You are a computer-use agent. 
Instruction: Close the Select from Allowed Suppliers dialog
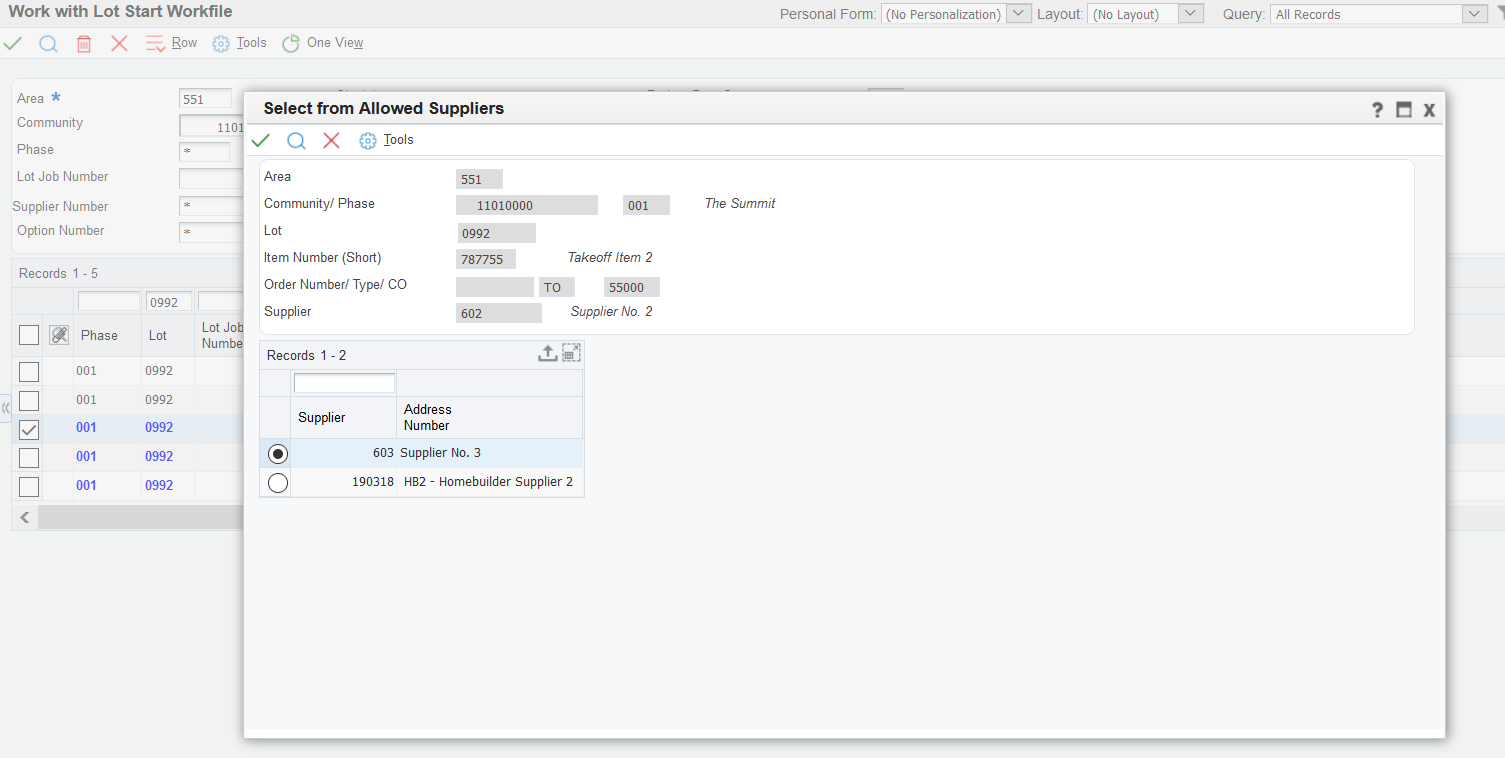pyautogui.click(x=1429, y=110)
